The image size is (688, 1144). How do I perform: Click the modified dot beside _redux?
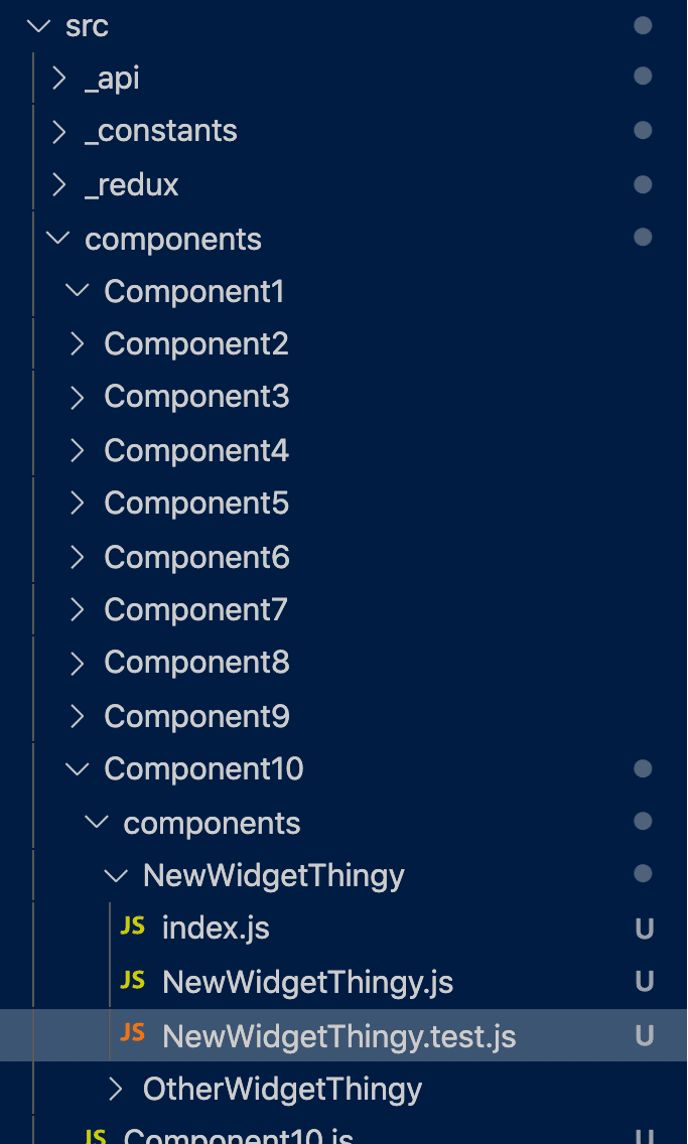pyautogui.click(x=643, y=185)
